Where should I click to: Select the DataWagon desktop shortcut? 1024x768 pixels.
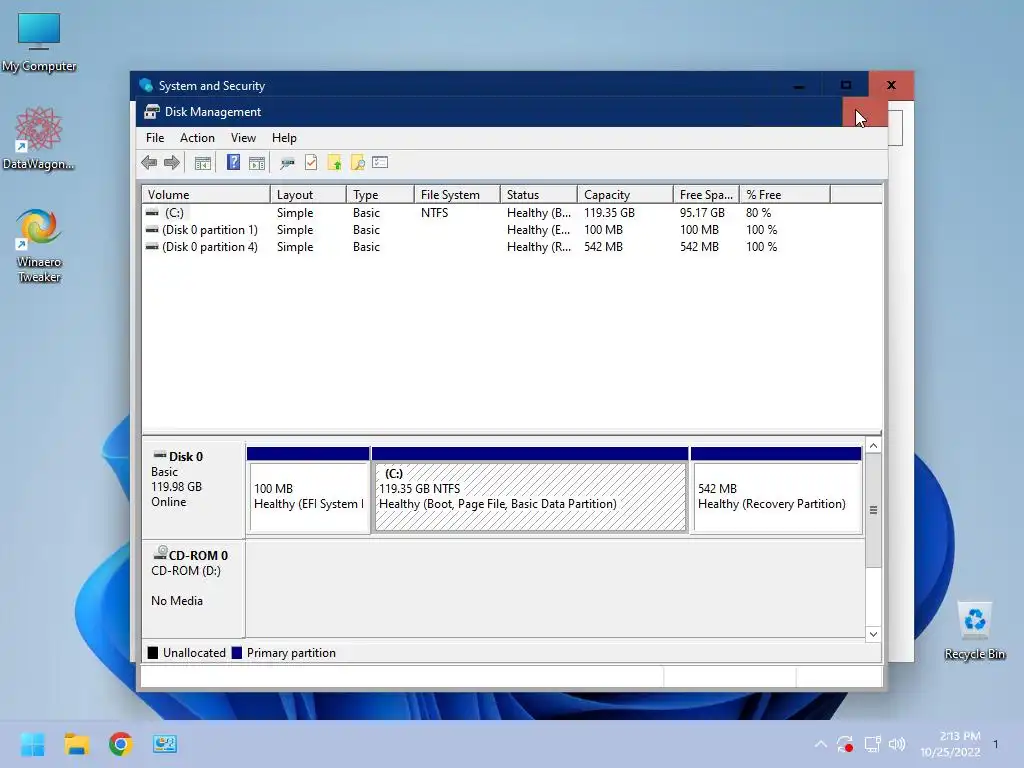tap(39, 138)
